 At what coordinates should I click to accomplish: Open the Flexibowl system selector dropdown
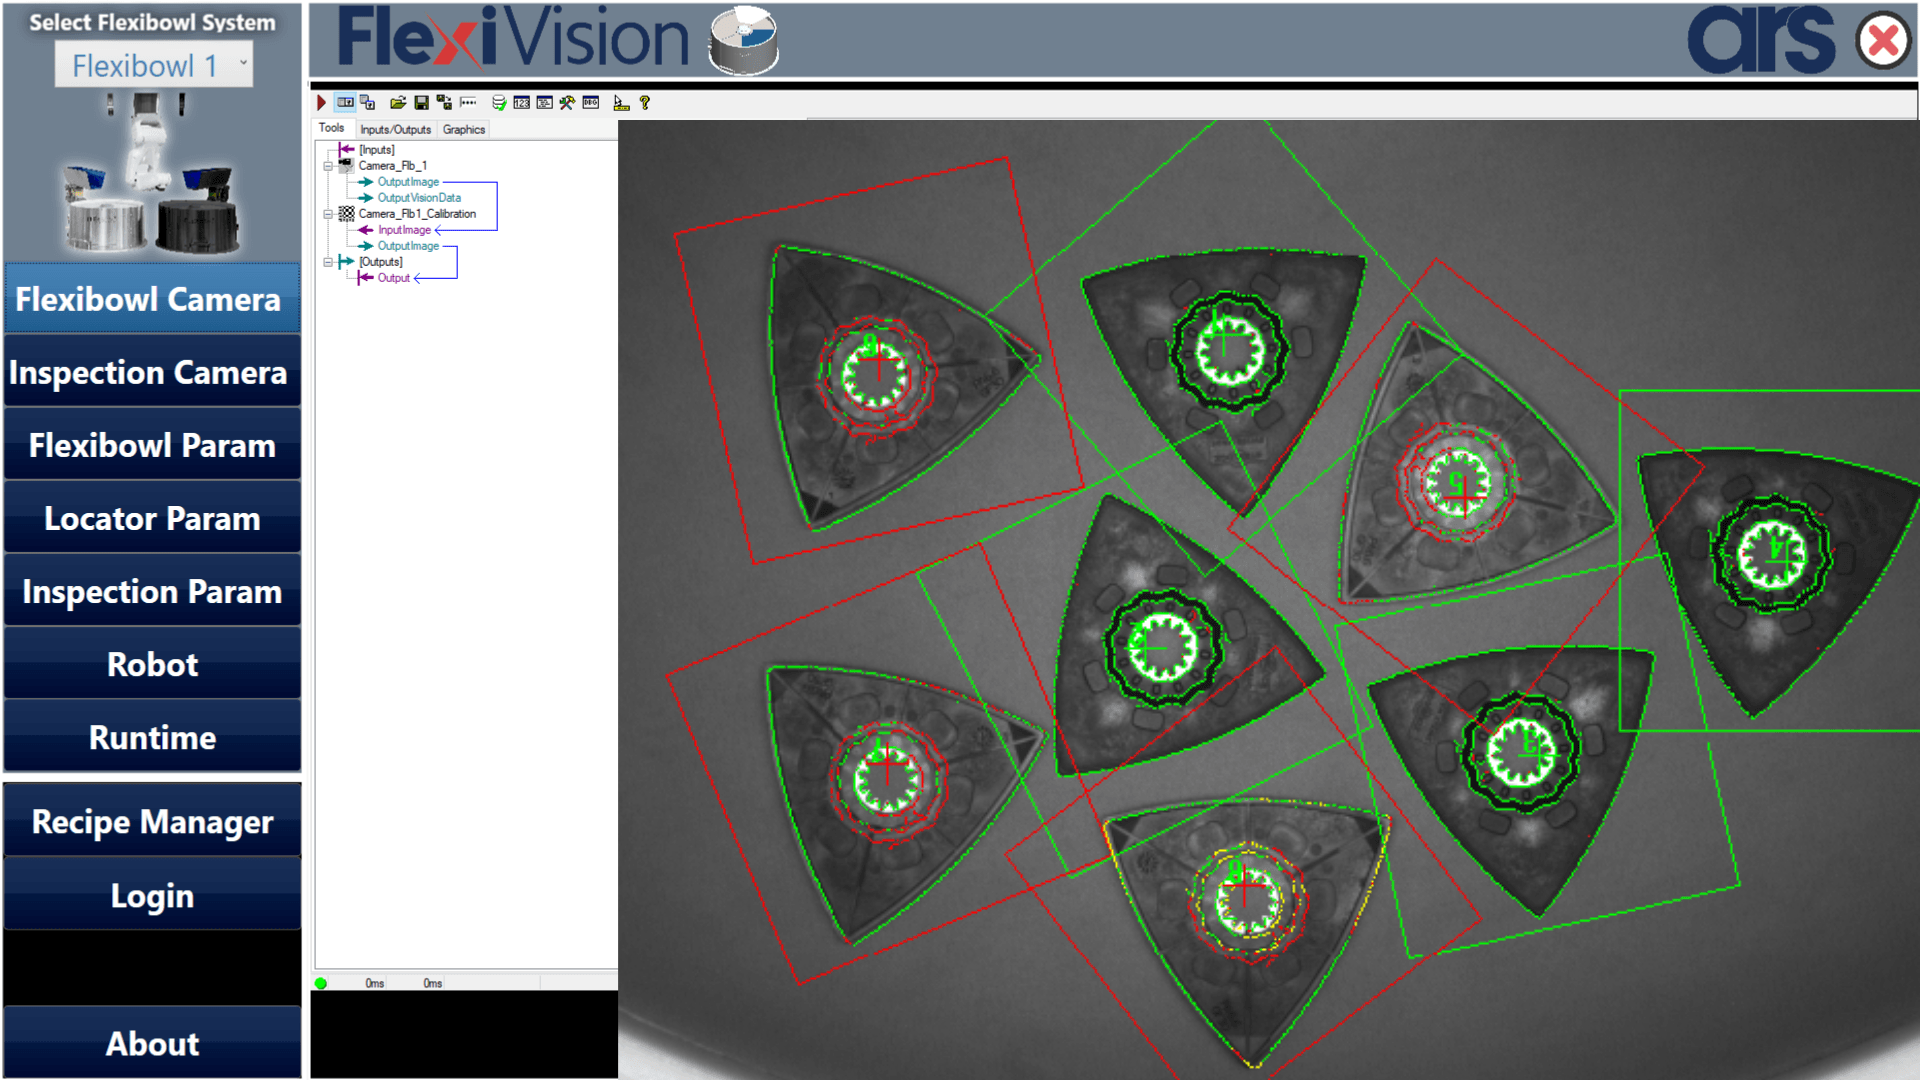point(152,66)
